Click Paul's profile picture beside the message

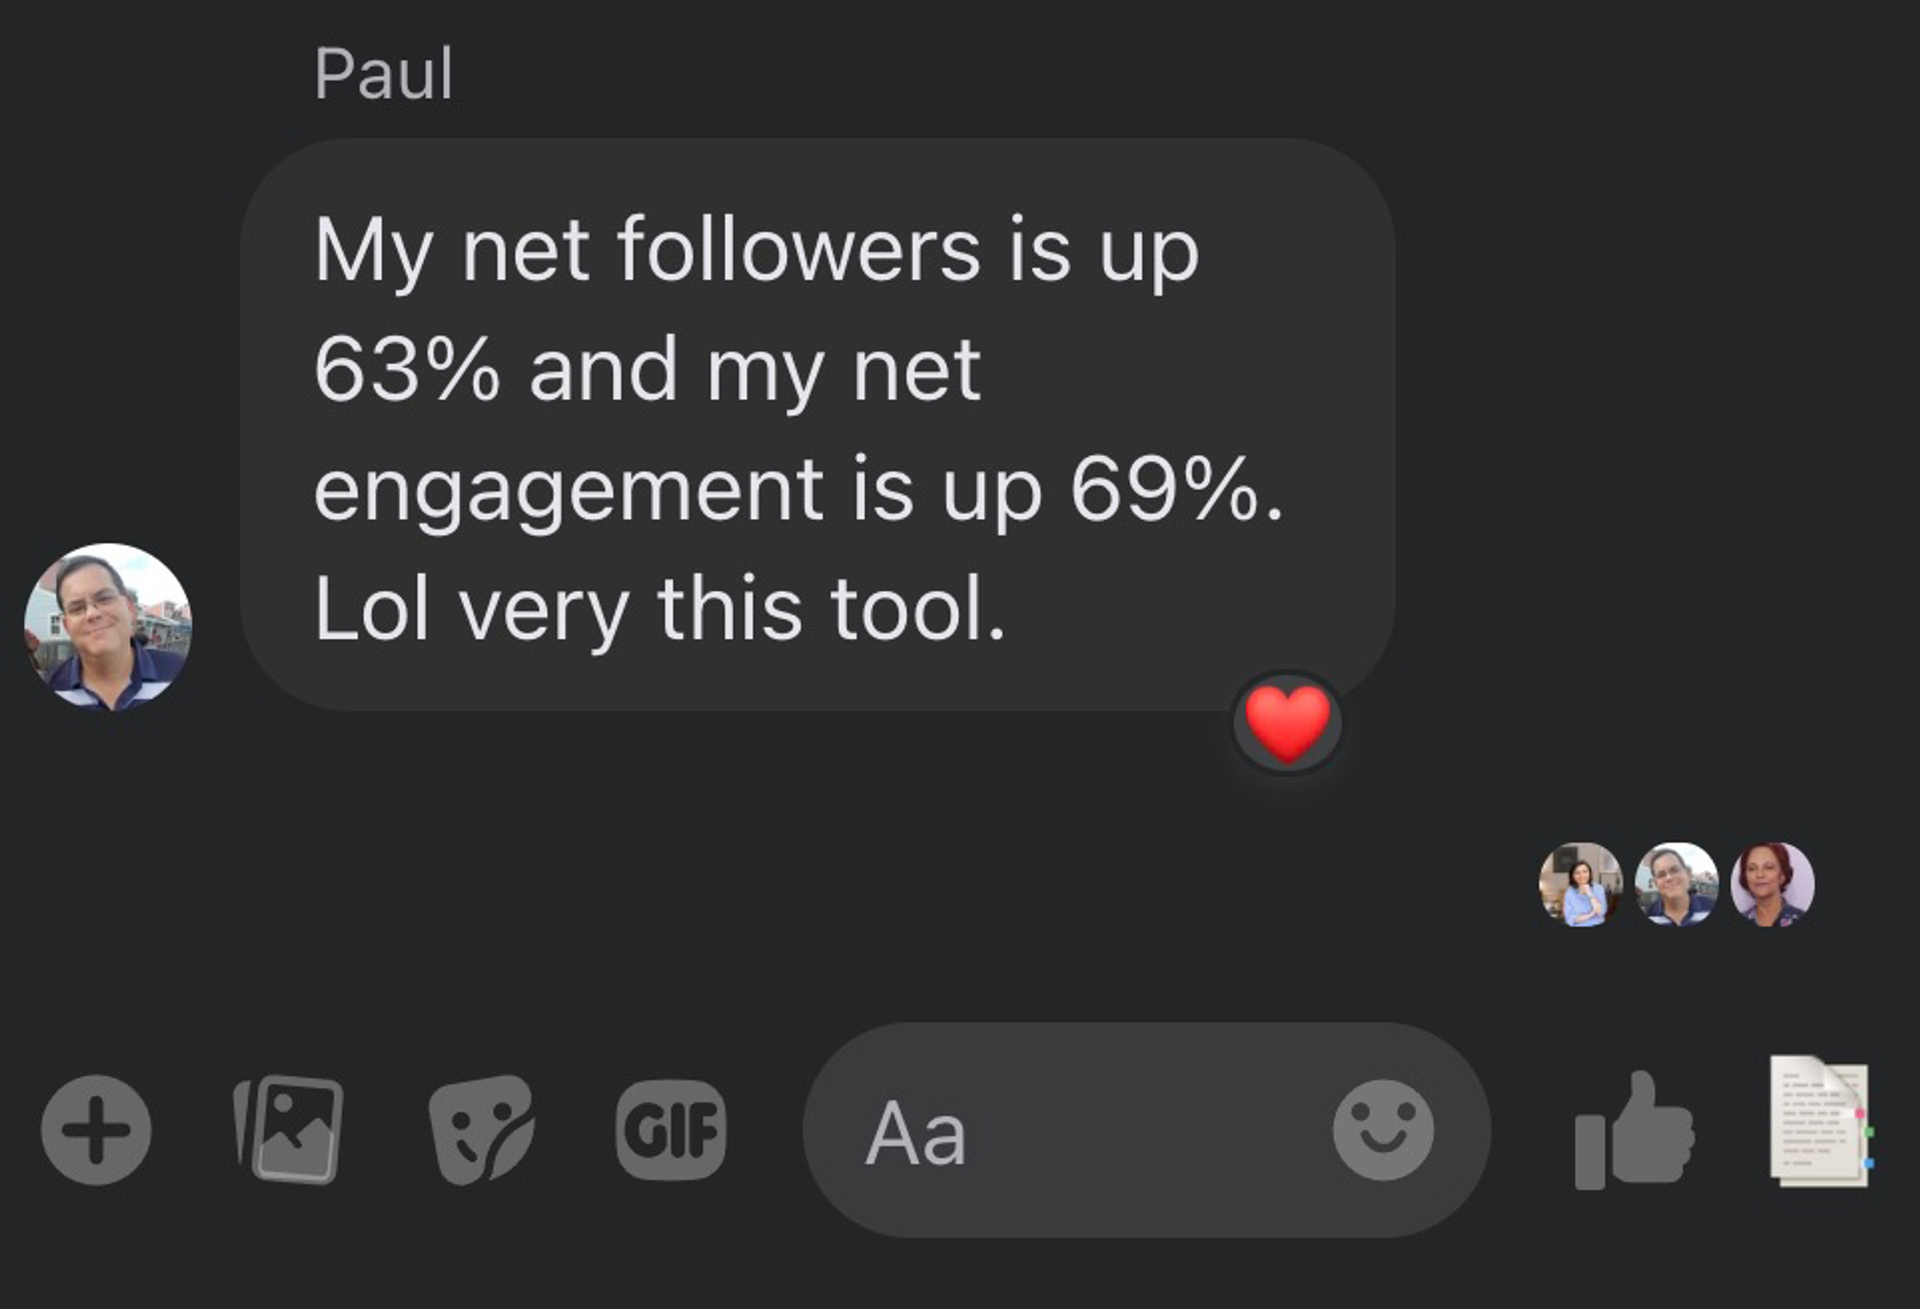tap(108, 627)
